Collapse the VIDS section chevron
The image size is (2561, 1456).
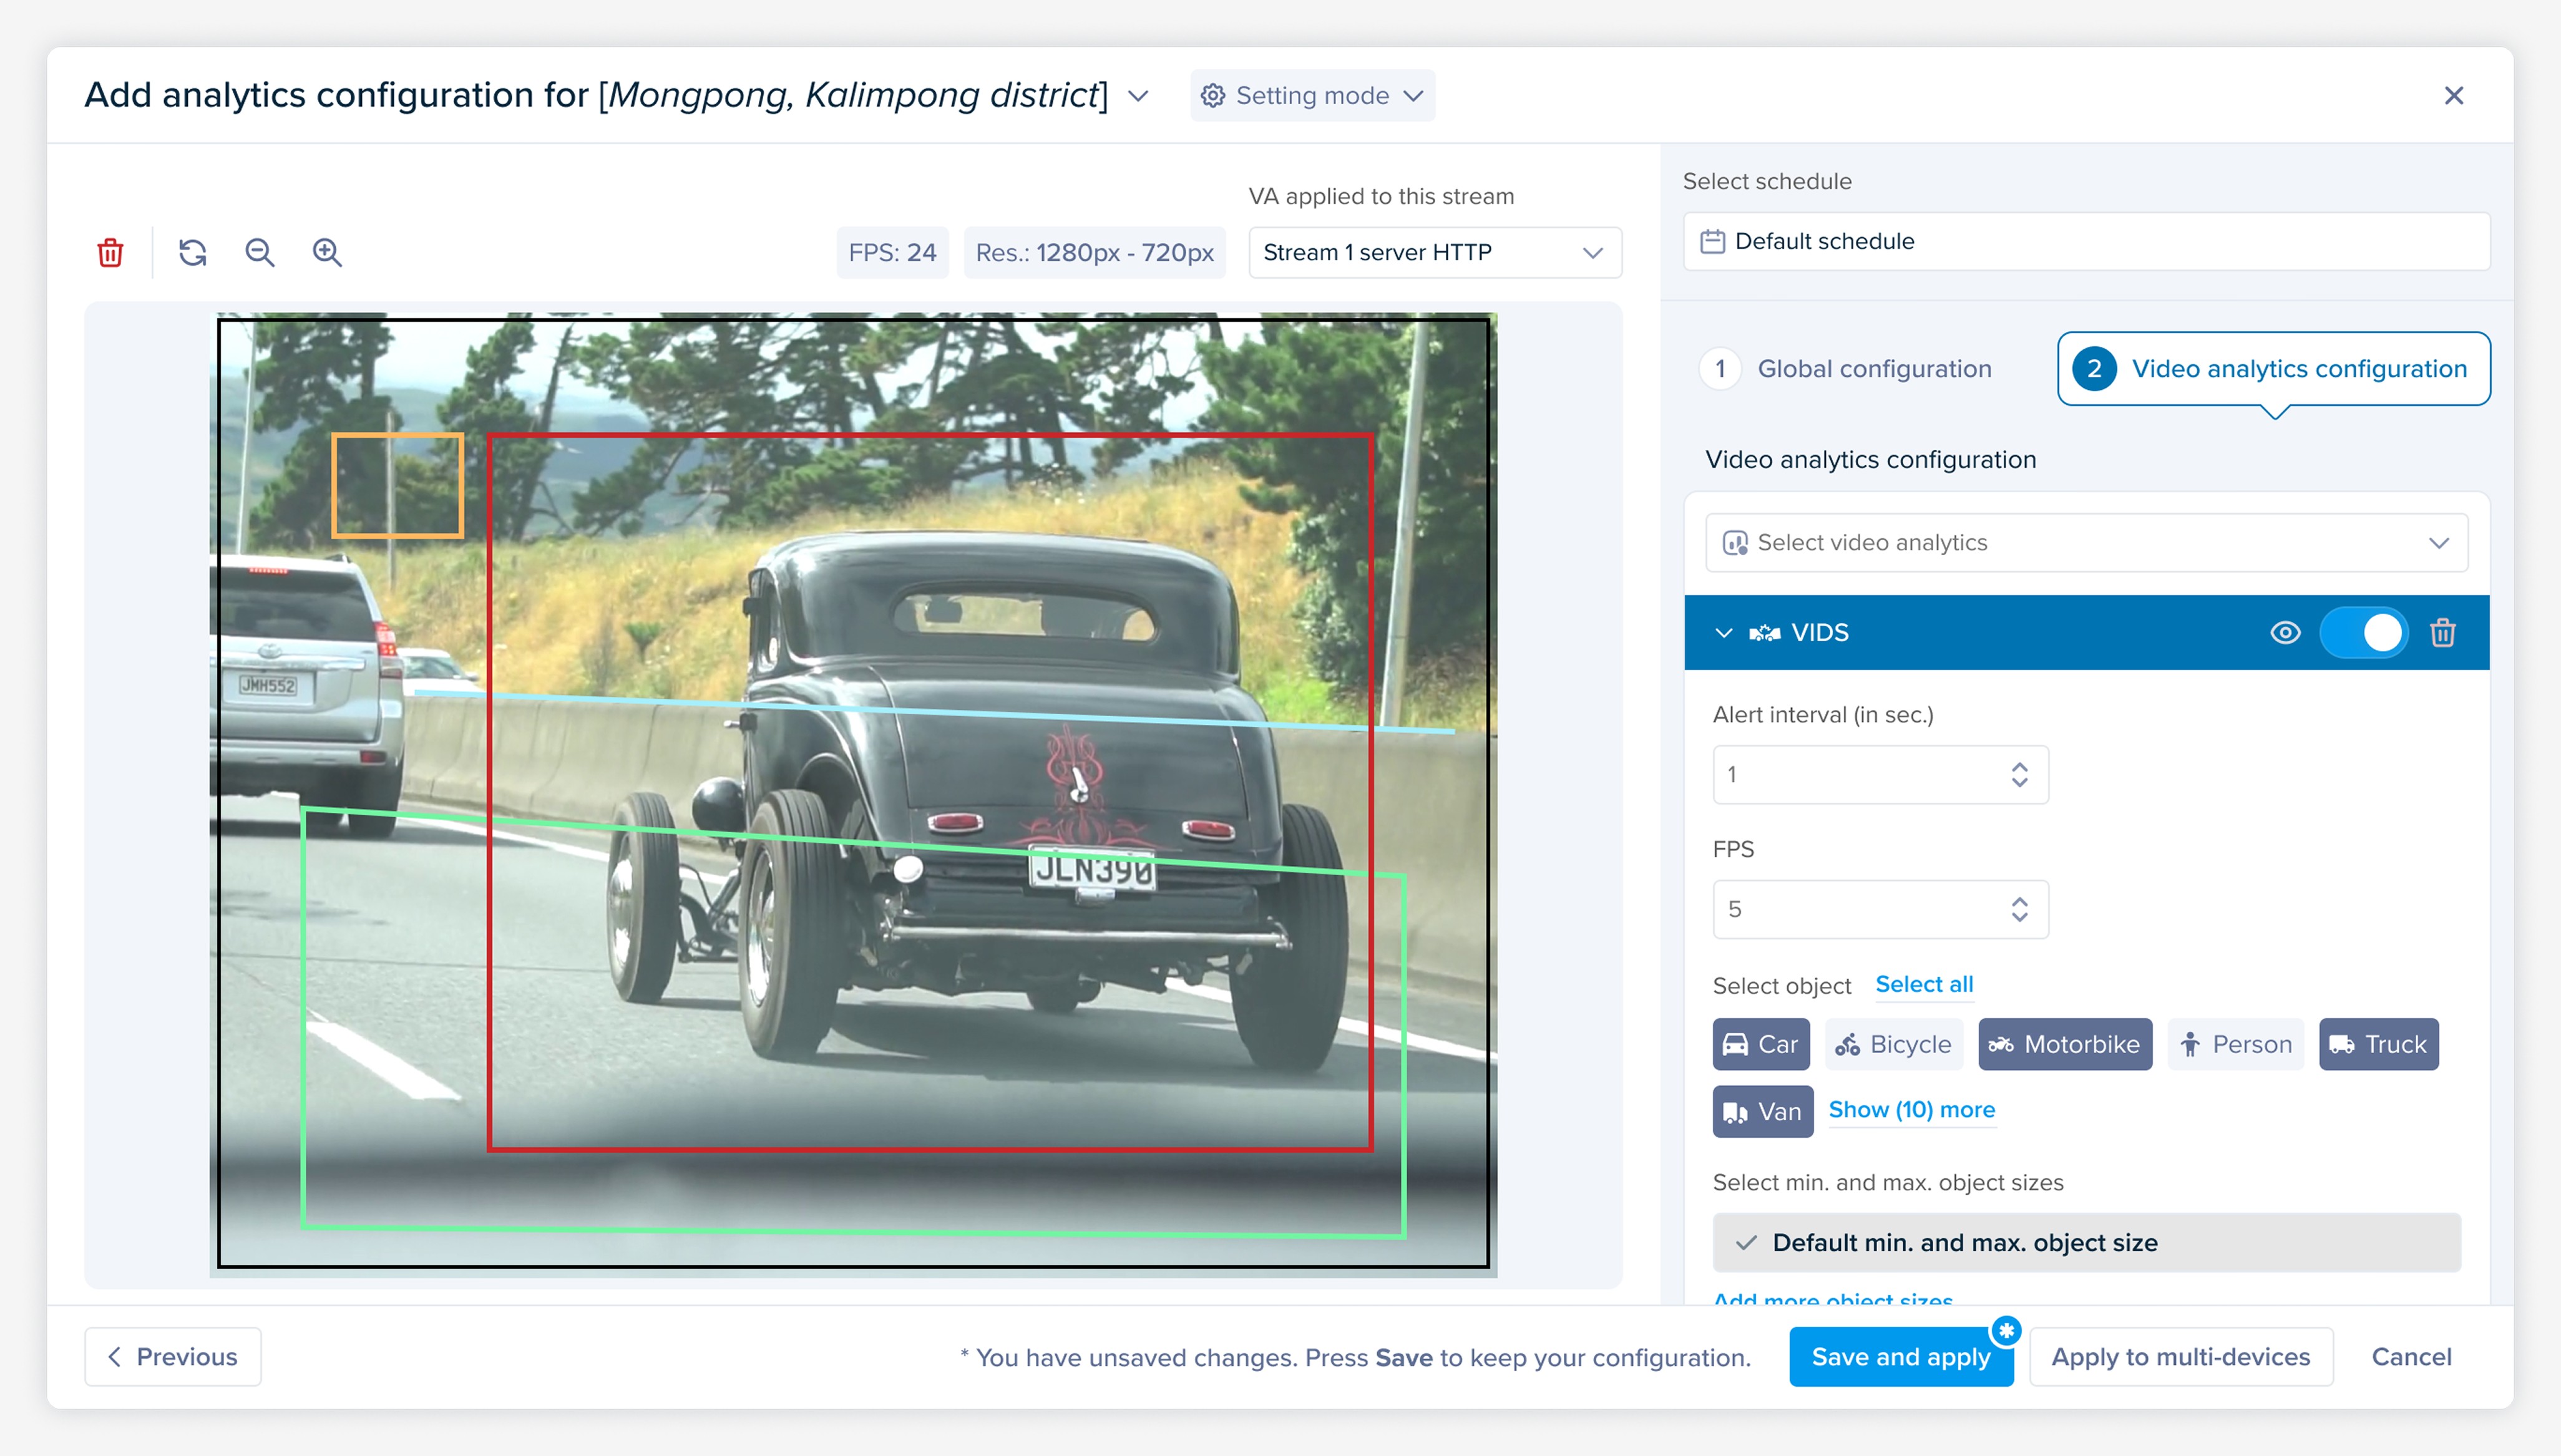point(1723,633)
